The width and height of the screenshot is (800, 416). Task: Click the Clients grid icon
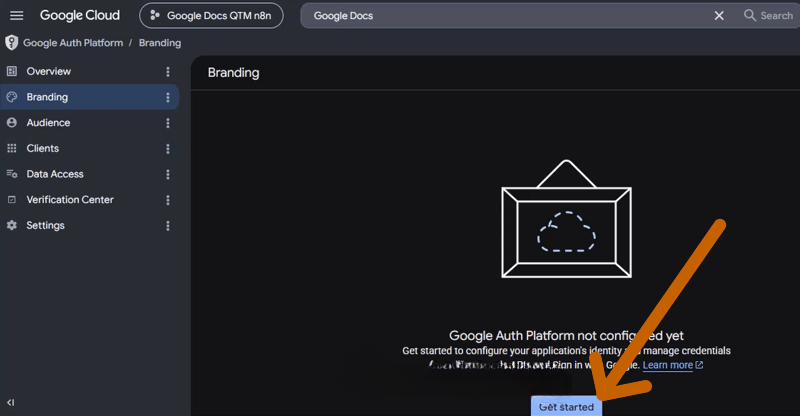coord(12,149)
